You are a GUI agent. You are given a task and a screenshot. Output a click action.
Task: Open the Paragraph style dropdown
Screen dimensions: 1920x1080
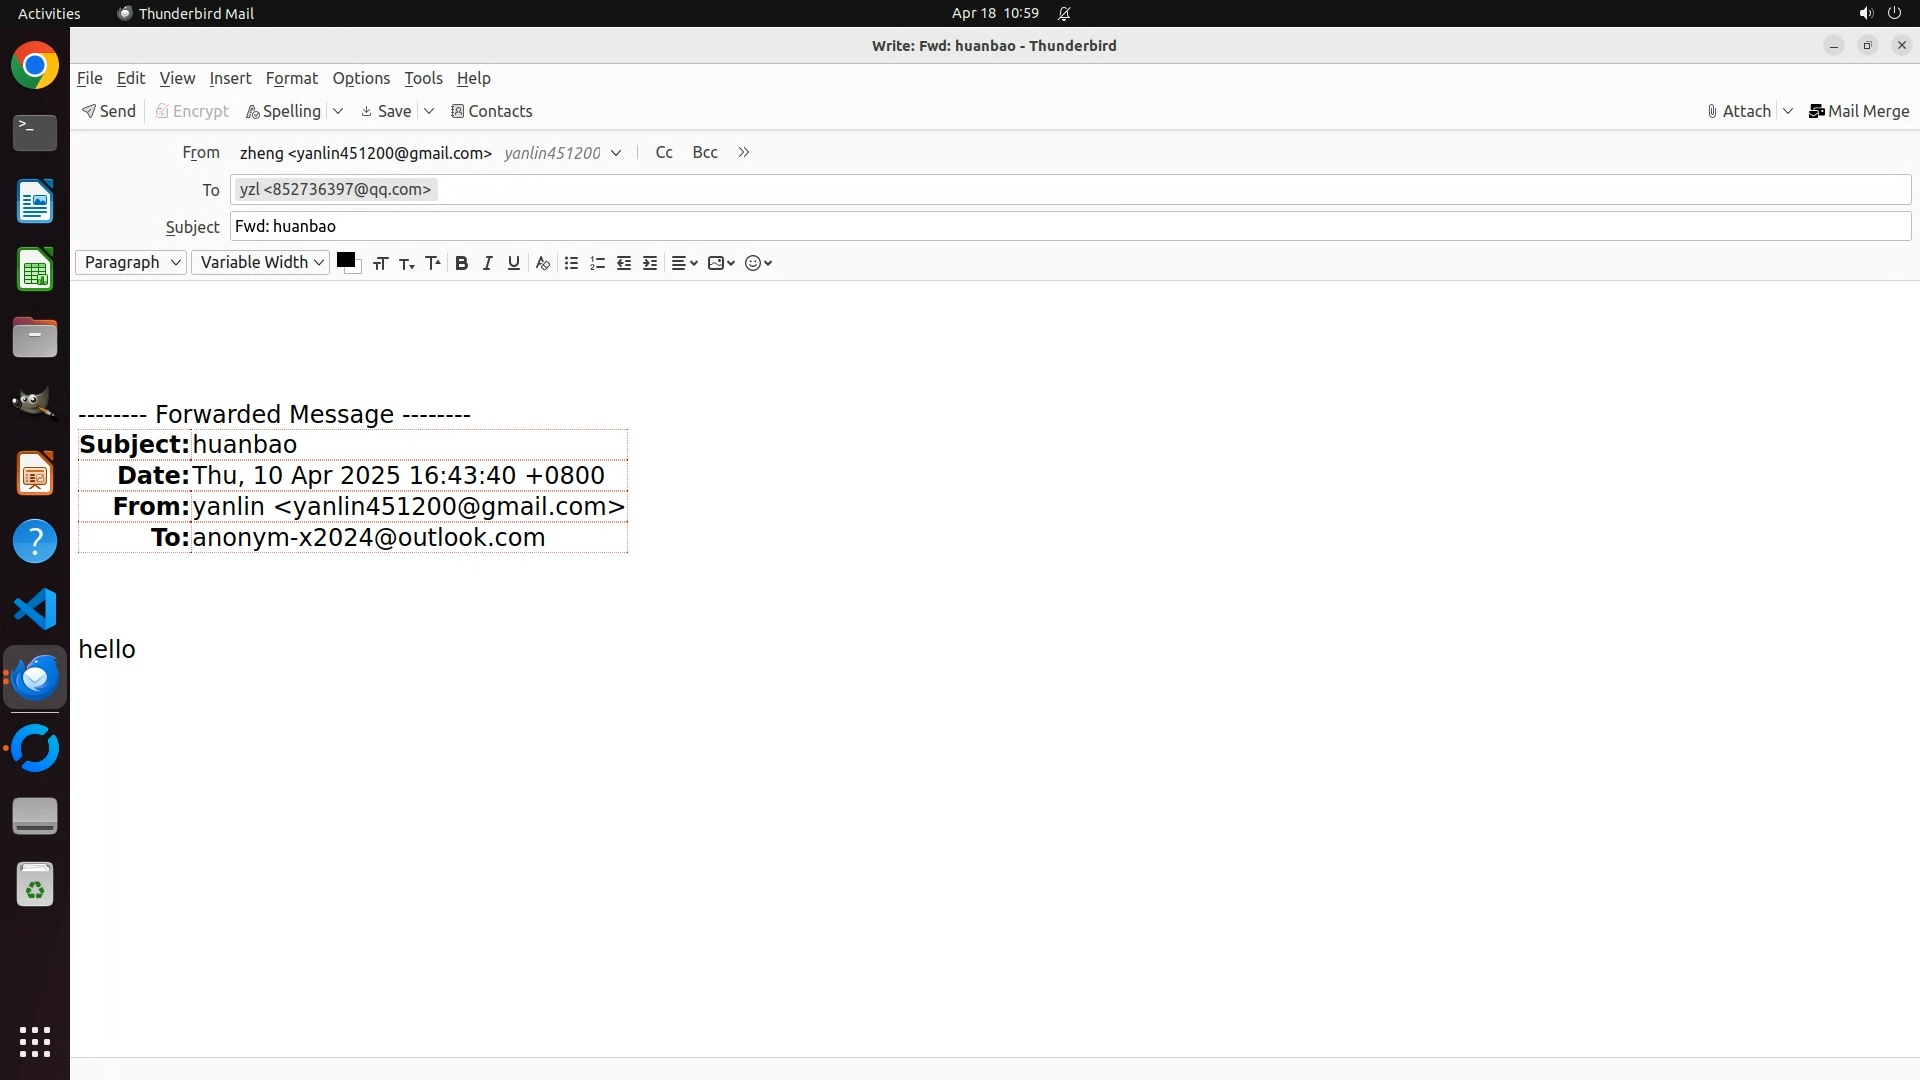(131, 262)
